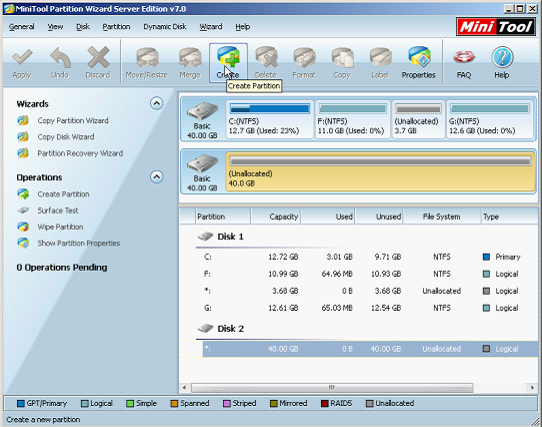Click Surface Test in Operations

58,210
